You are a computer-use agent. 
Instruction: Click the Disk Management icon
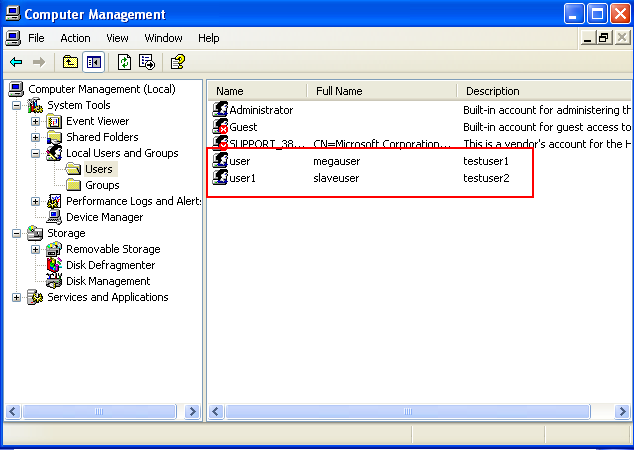(54, 281)
